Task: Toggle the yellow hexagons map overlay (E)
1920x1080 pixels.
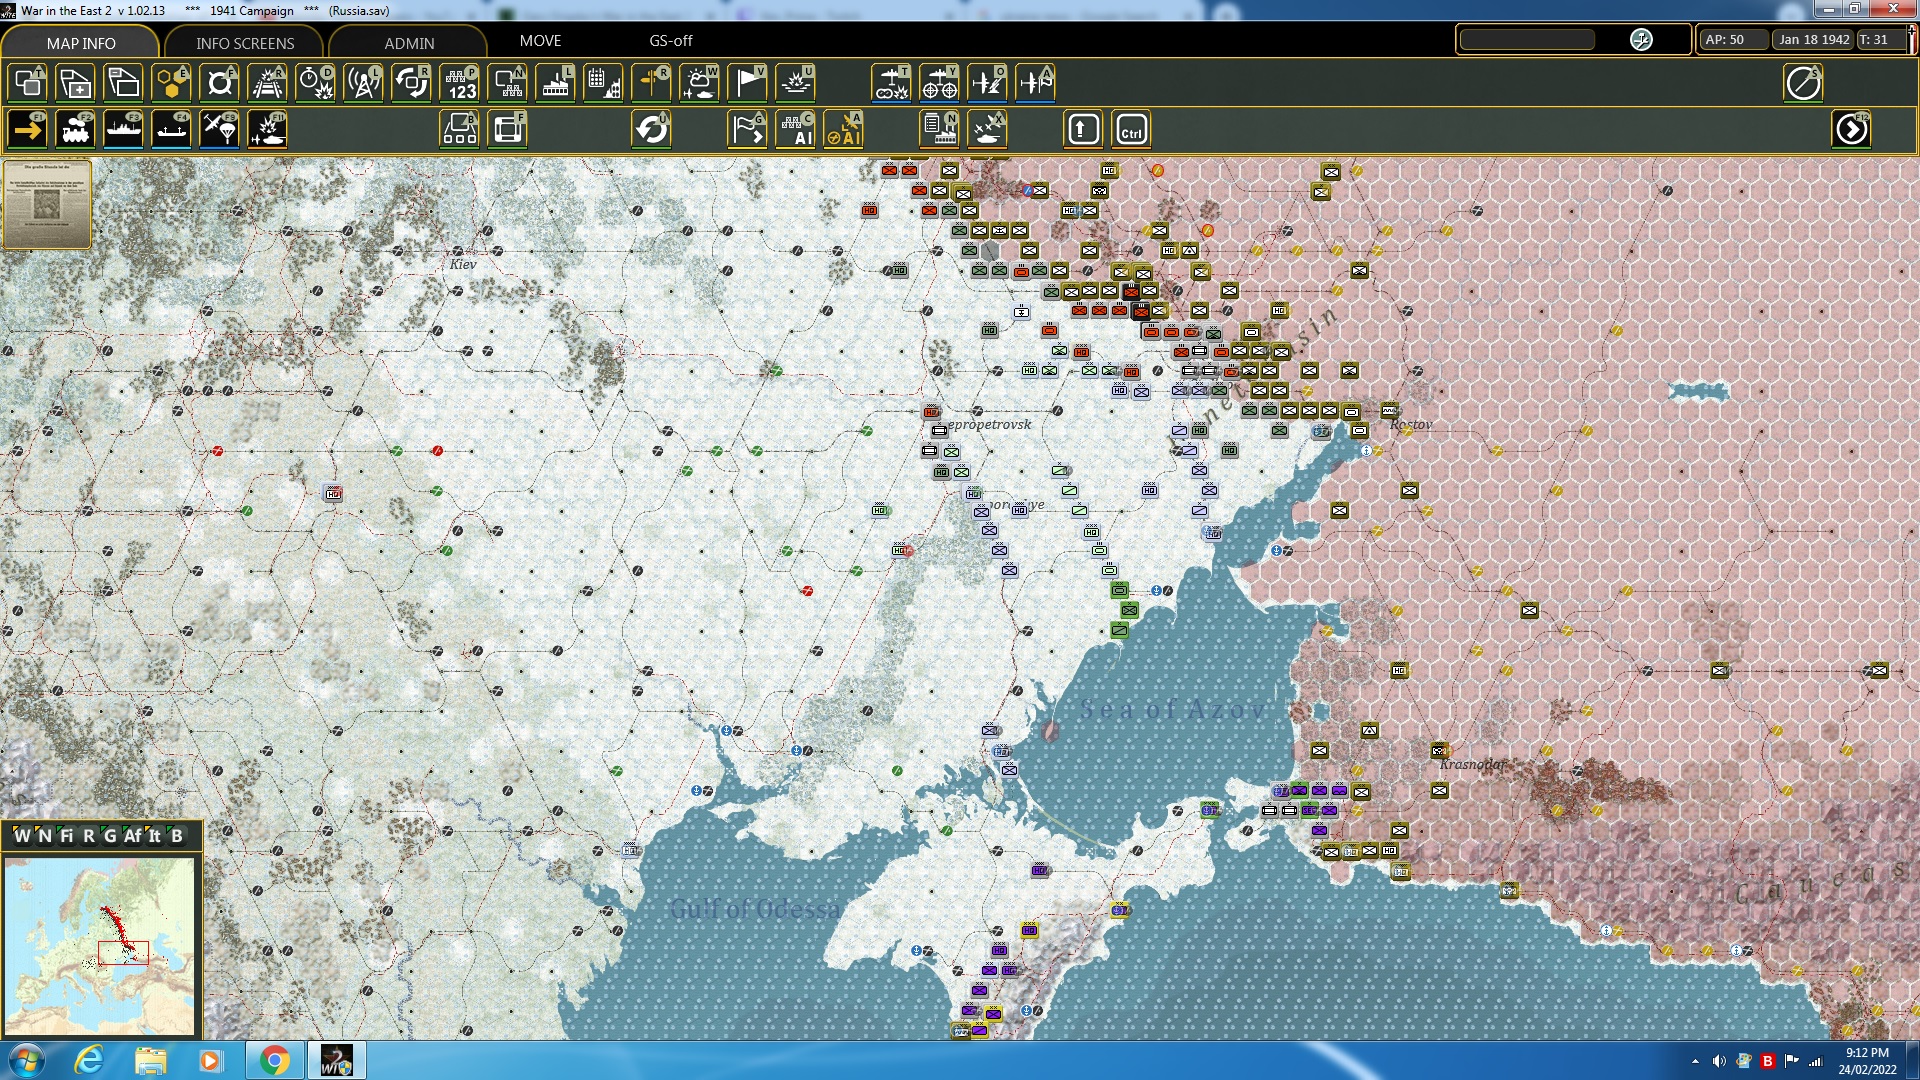Action: coord(172,83)
